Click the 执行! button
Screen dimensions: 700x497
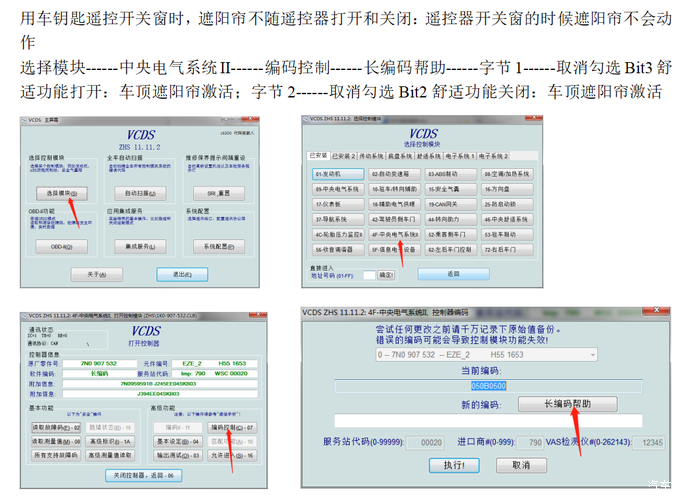(x=454, y=465)
